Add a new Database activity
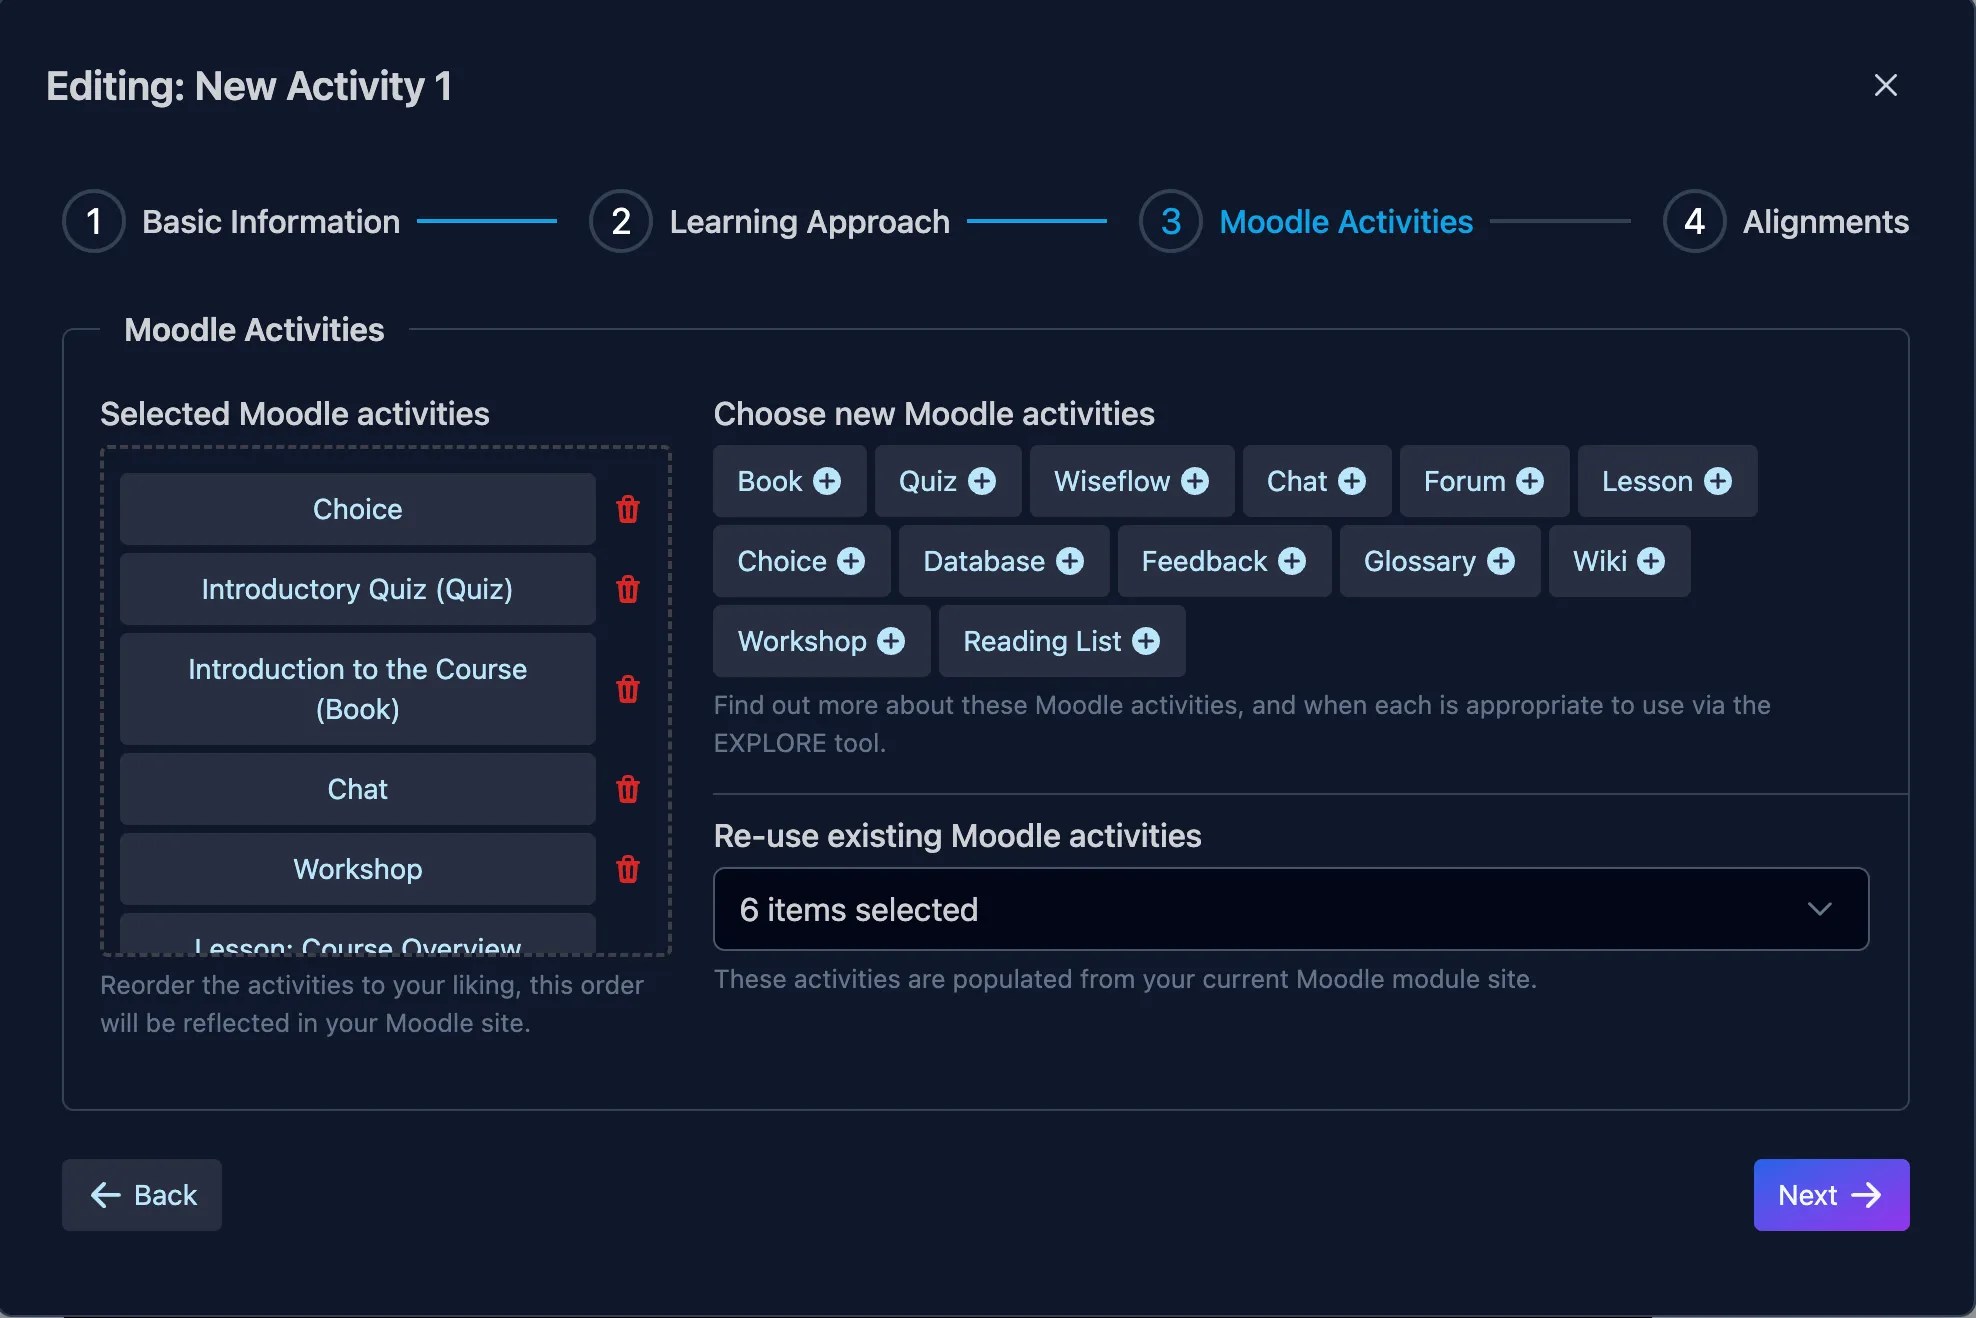The height and width of the screenshot is (1318, 1976). pyautogui.click(x=1003, y=561)
